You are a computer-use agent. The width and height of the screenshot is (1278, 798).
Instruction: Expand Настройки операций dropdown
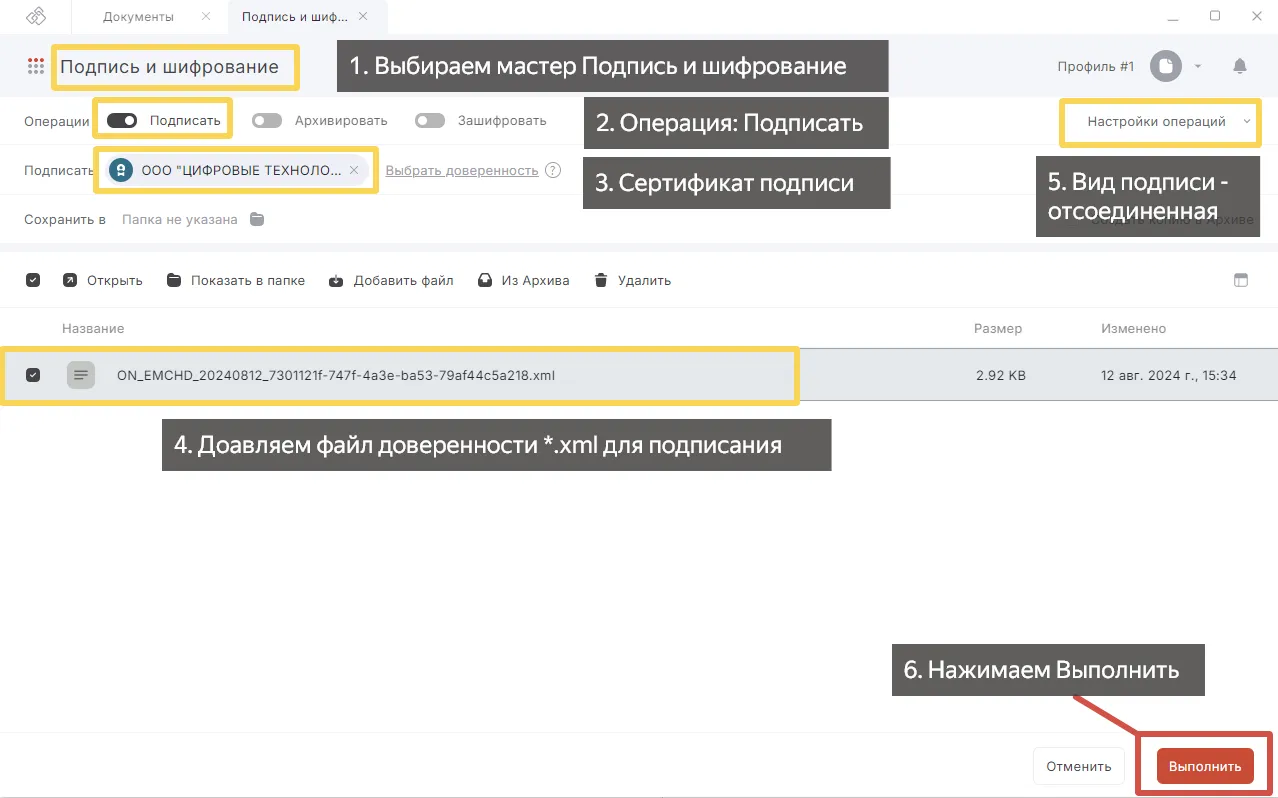point(1168,121)
